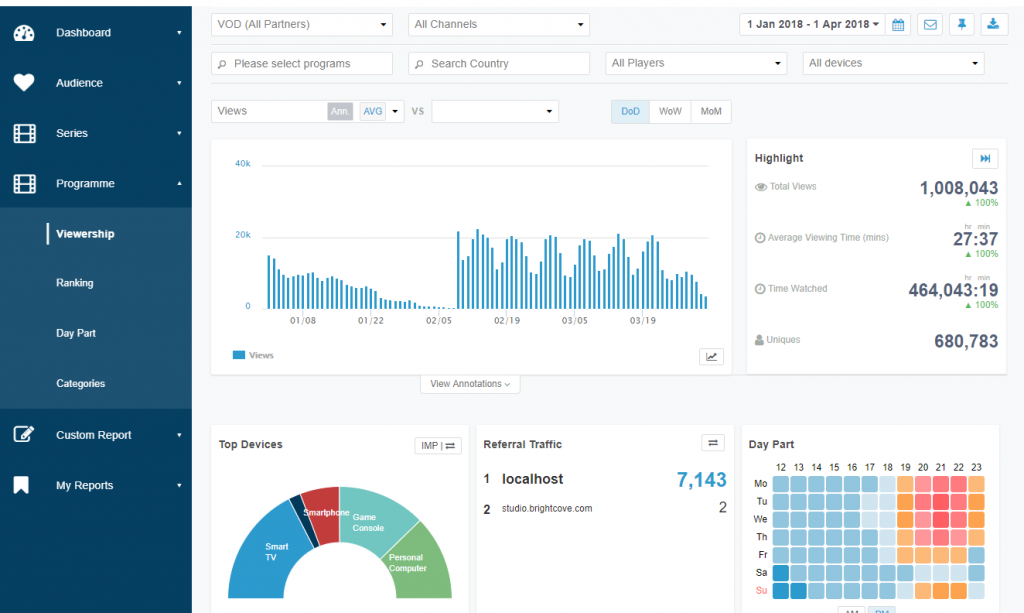Click the pin icon in the toolbar
Image resolution: width=1024 pixels, height=613 pixels.
point(961,24)
